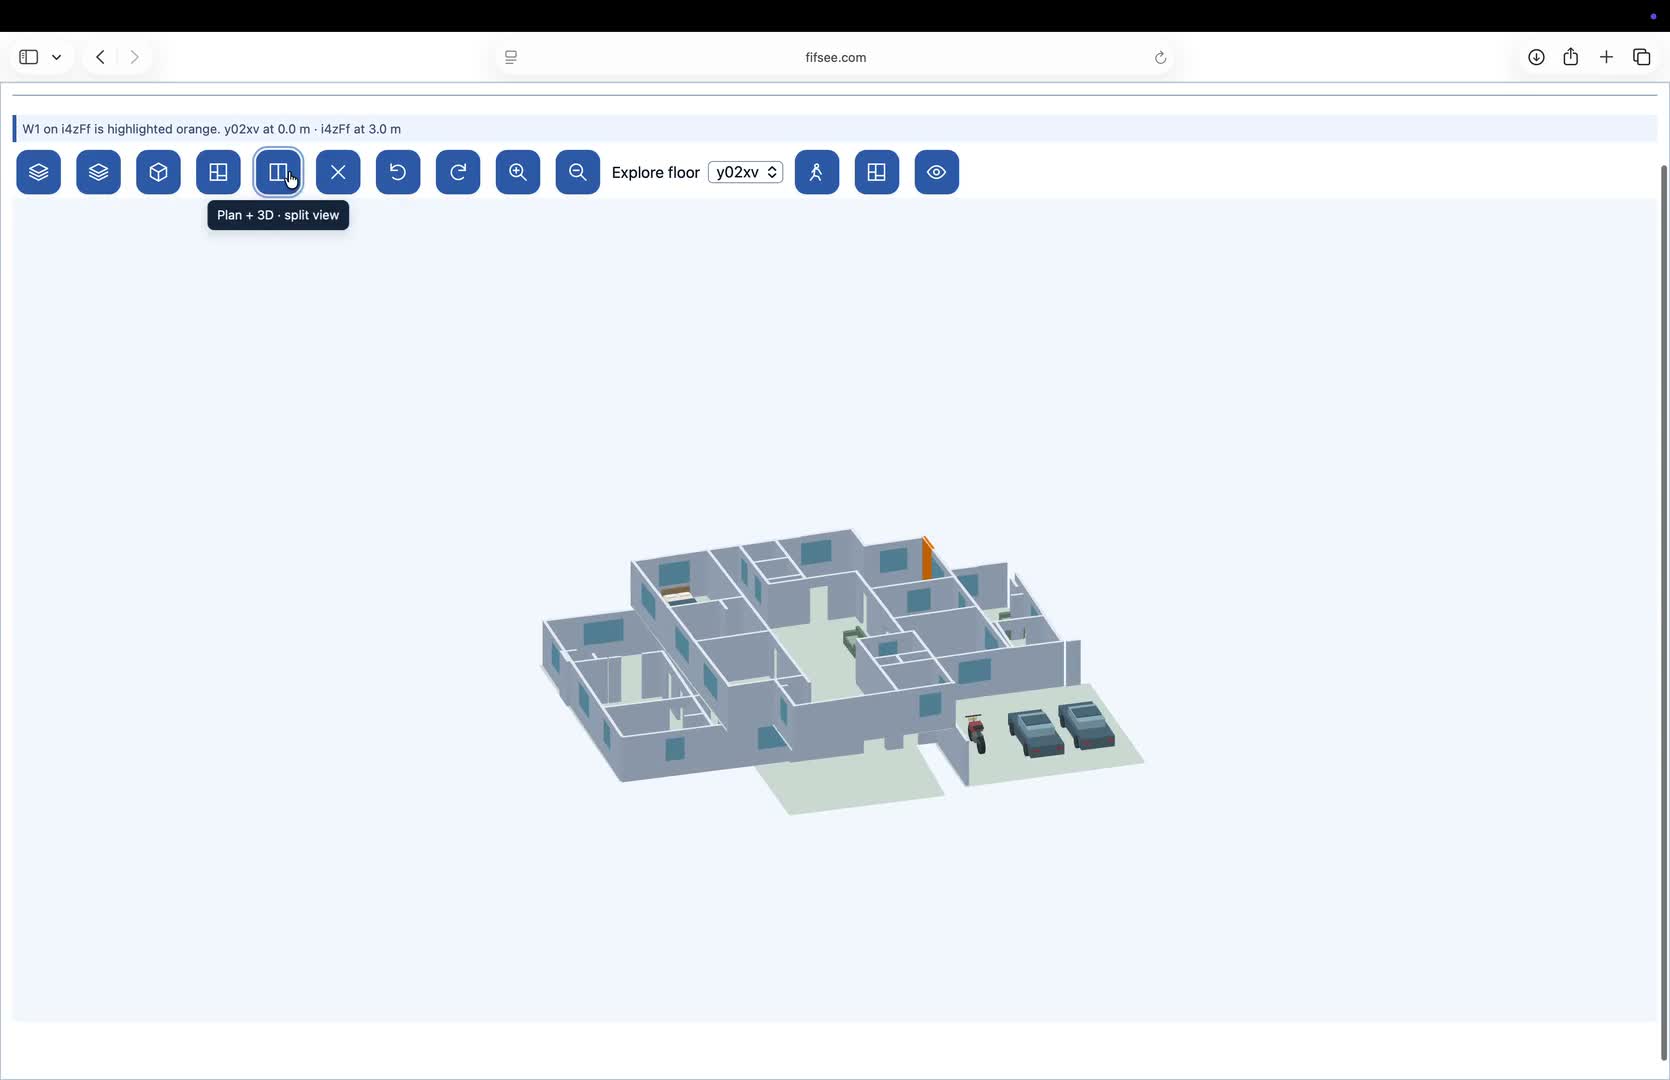Click the orange highlighted wall W1
The height and width of the screenshot is (1080, 1670).
[x=927, y=559]
